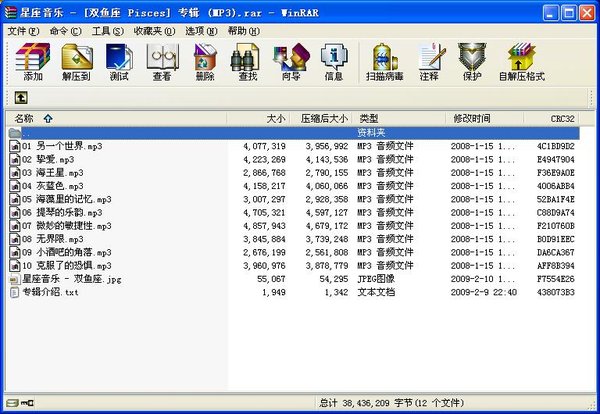Click packed size value 4,143,536
Viewport: 600px width, 414px height.
pos(327,160)
